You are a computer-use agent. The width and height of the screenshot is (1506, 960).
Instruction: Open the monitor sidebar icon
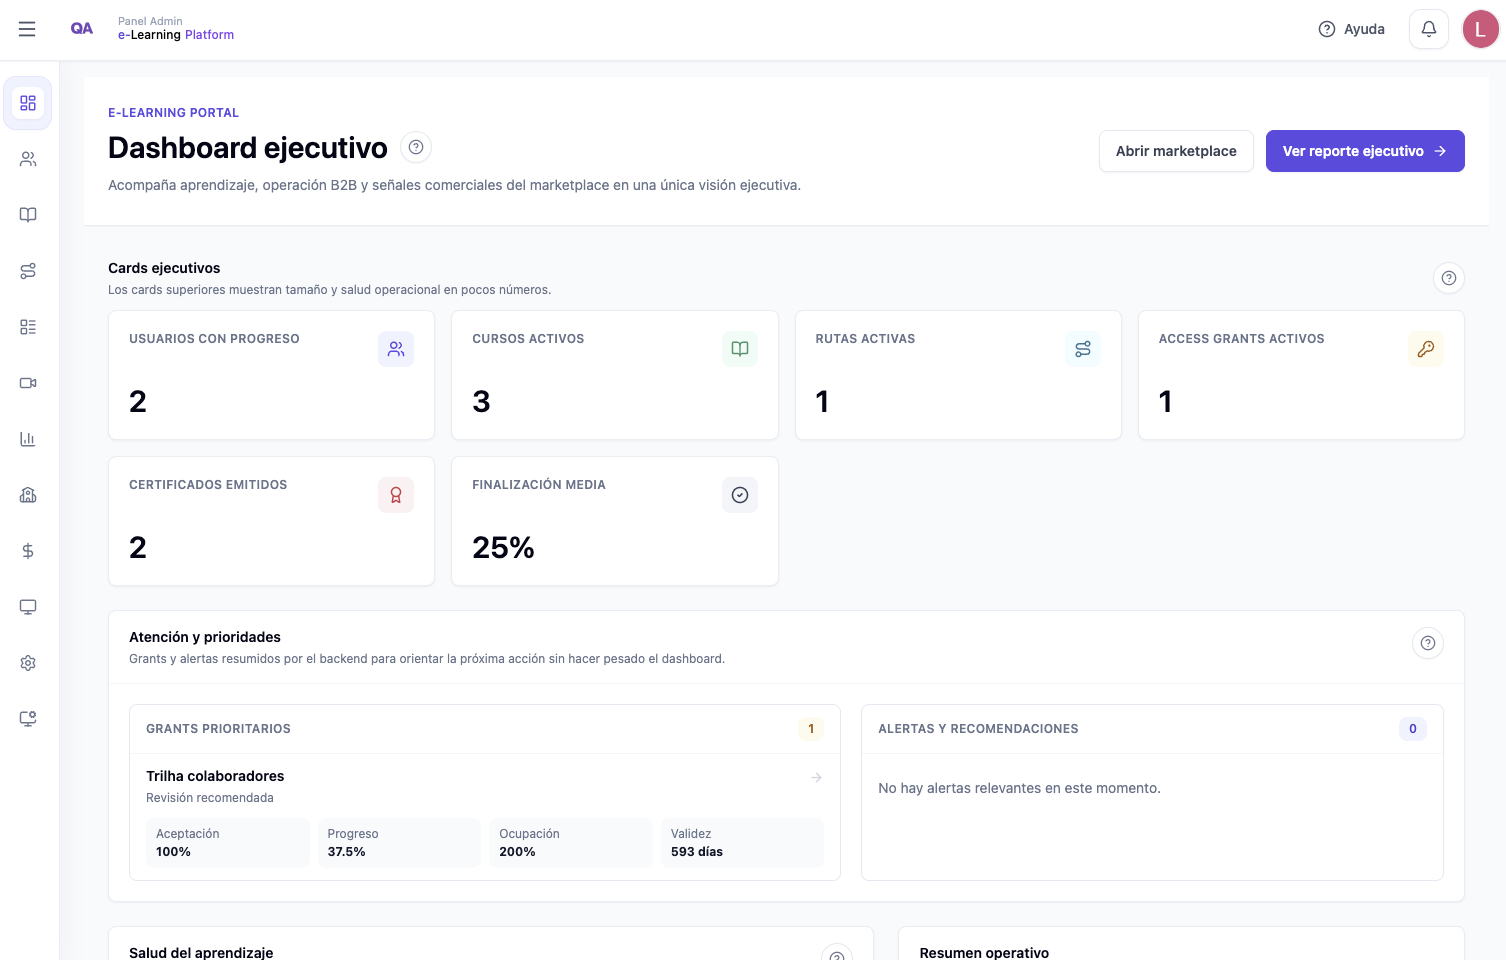coord(28,607)
